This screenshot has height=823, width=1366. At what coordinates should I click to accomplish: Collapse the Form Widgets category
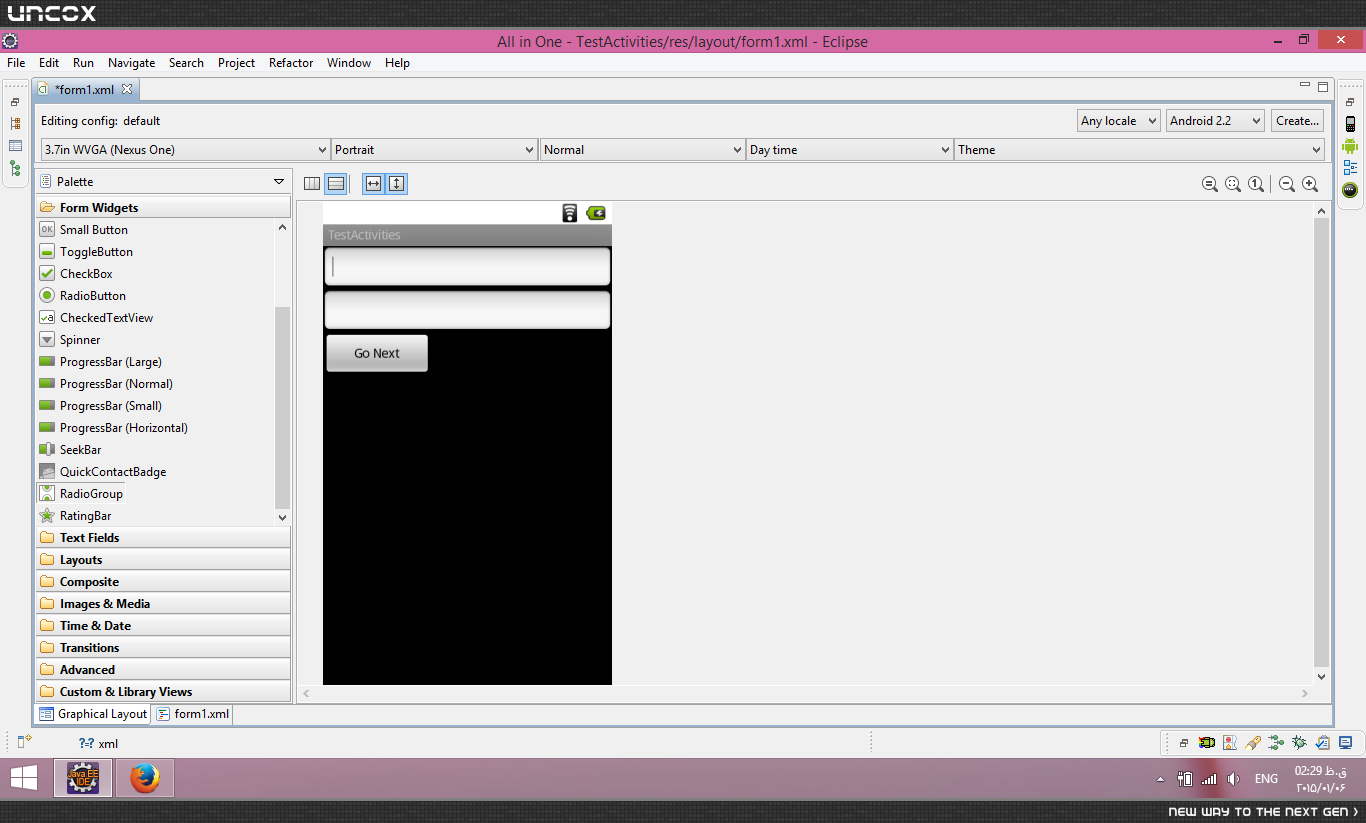pyautogui.click(x=163, y=208)
